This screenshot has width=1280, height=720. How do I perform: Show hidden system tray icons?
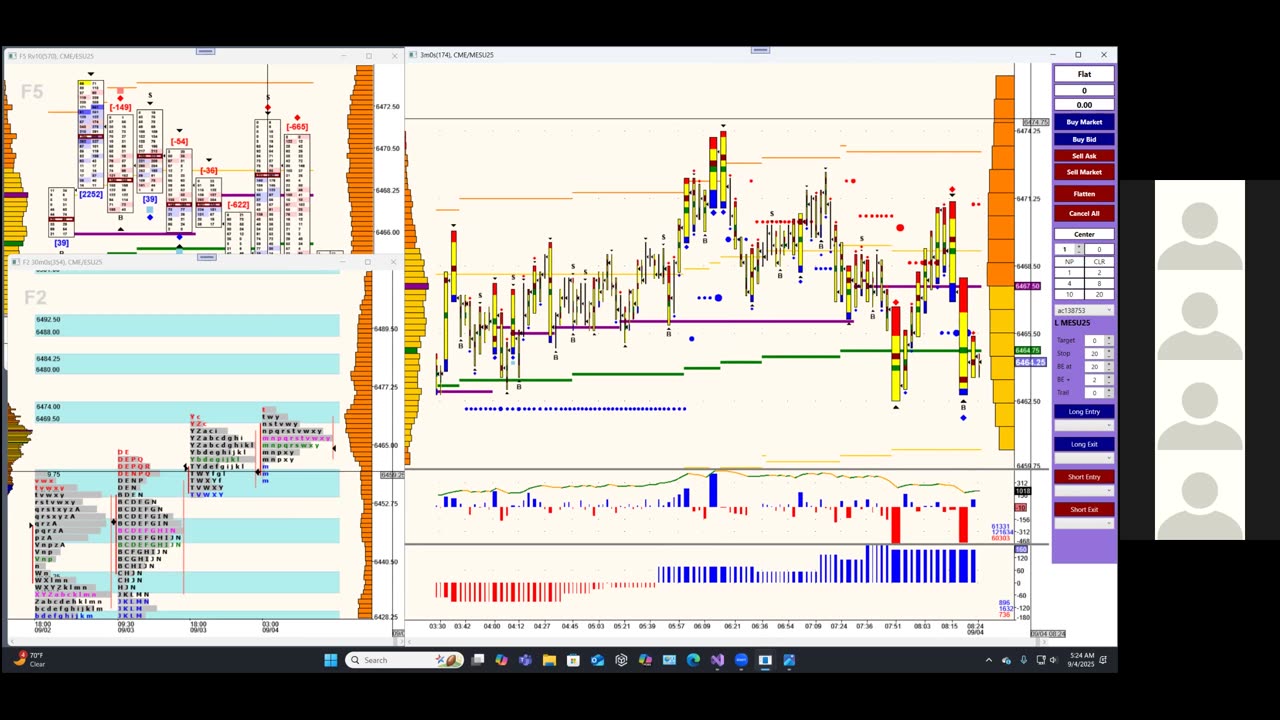[989, 660]
